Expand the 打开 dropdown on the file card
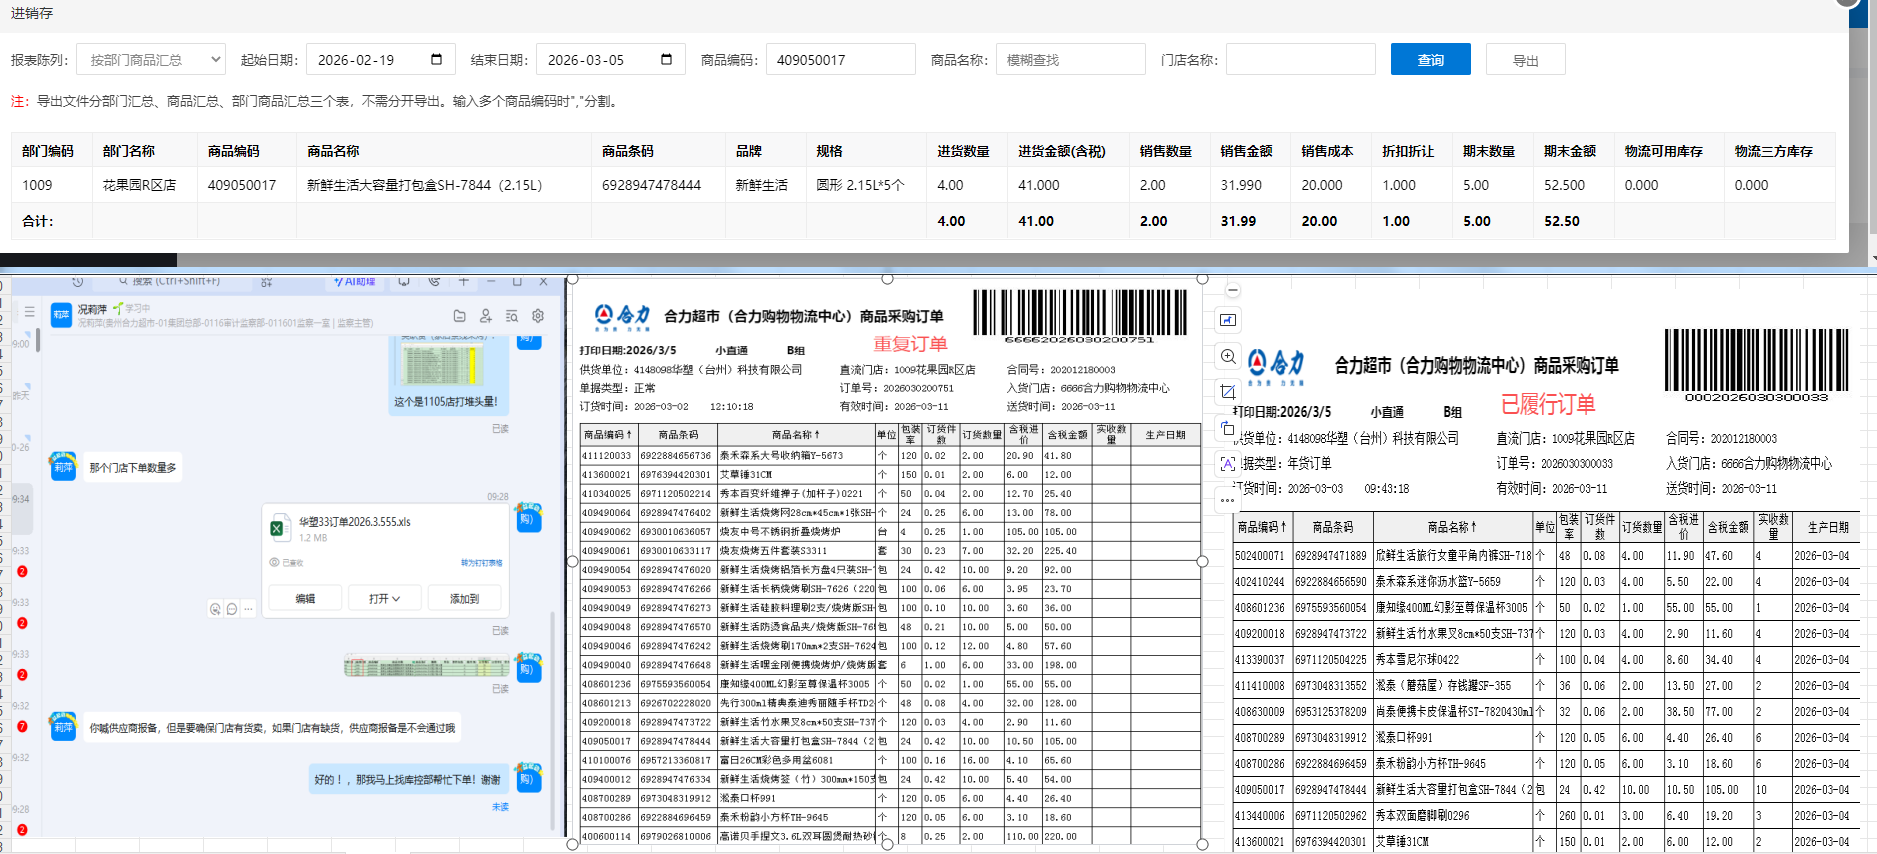Screen dimensions: 1877x854 pos(384,599)
